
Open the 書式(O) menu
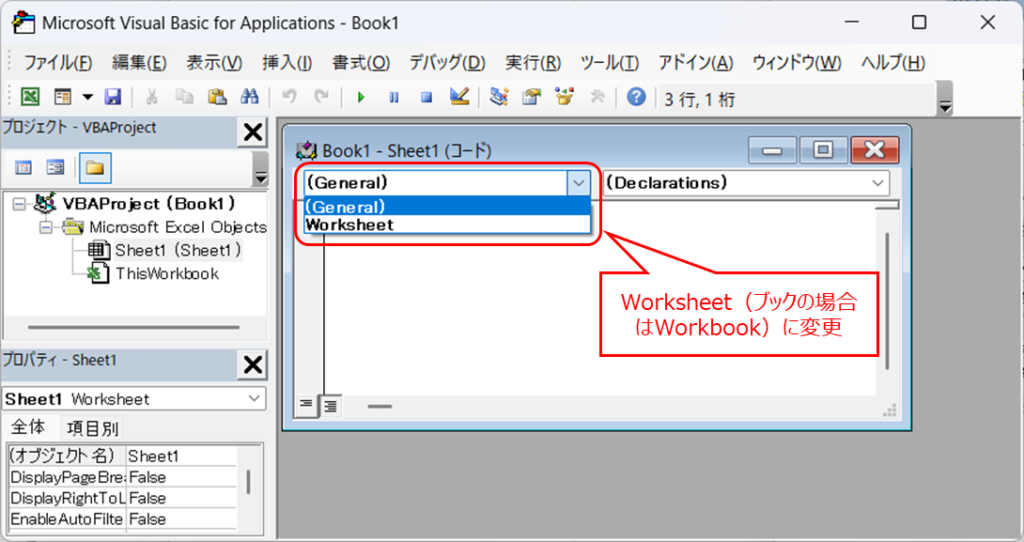point(361,63)
